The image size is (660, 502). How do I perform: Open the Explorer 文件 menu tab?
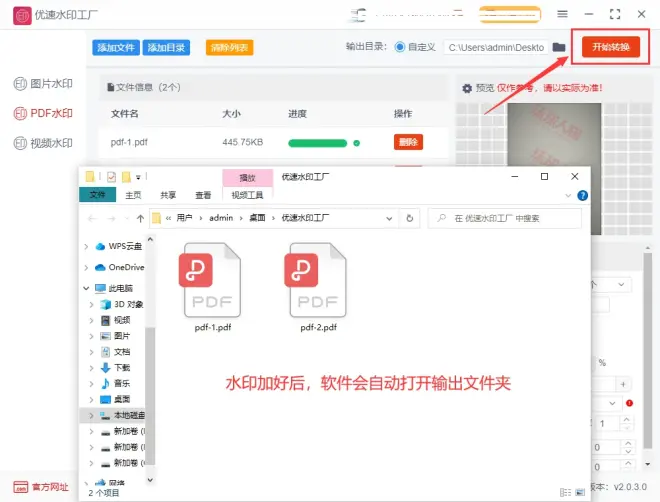[97, 195]
